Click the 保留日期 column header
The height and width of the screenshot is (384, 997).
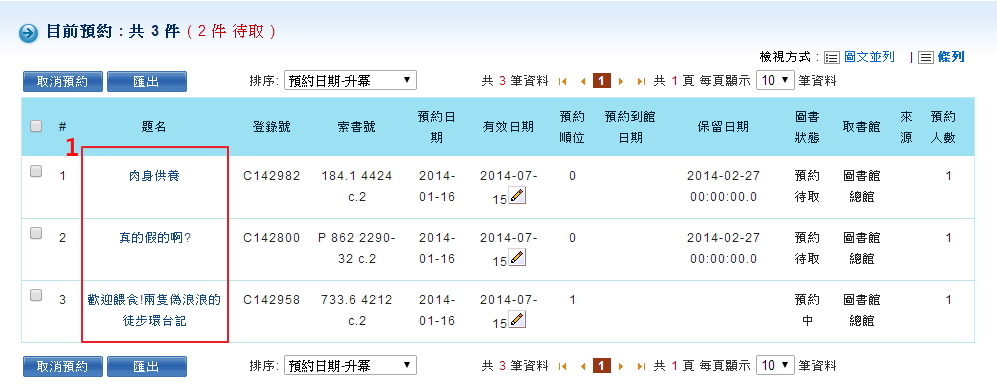click(723, 127)
